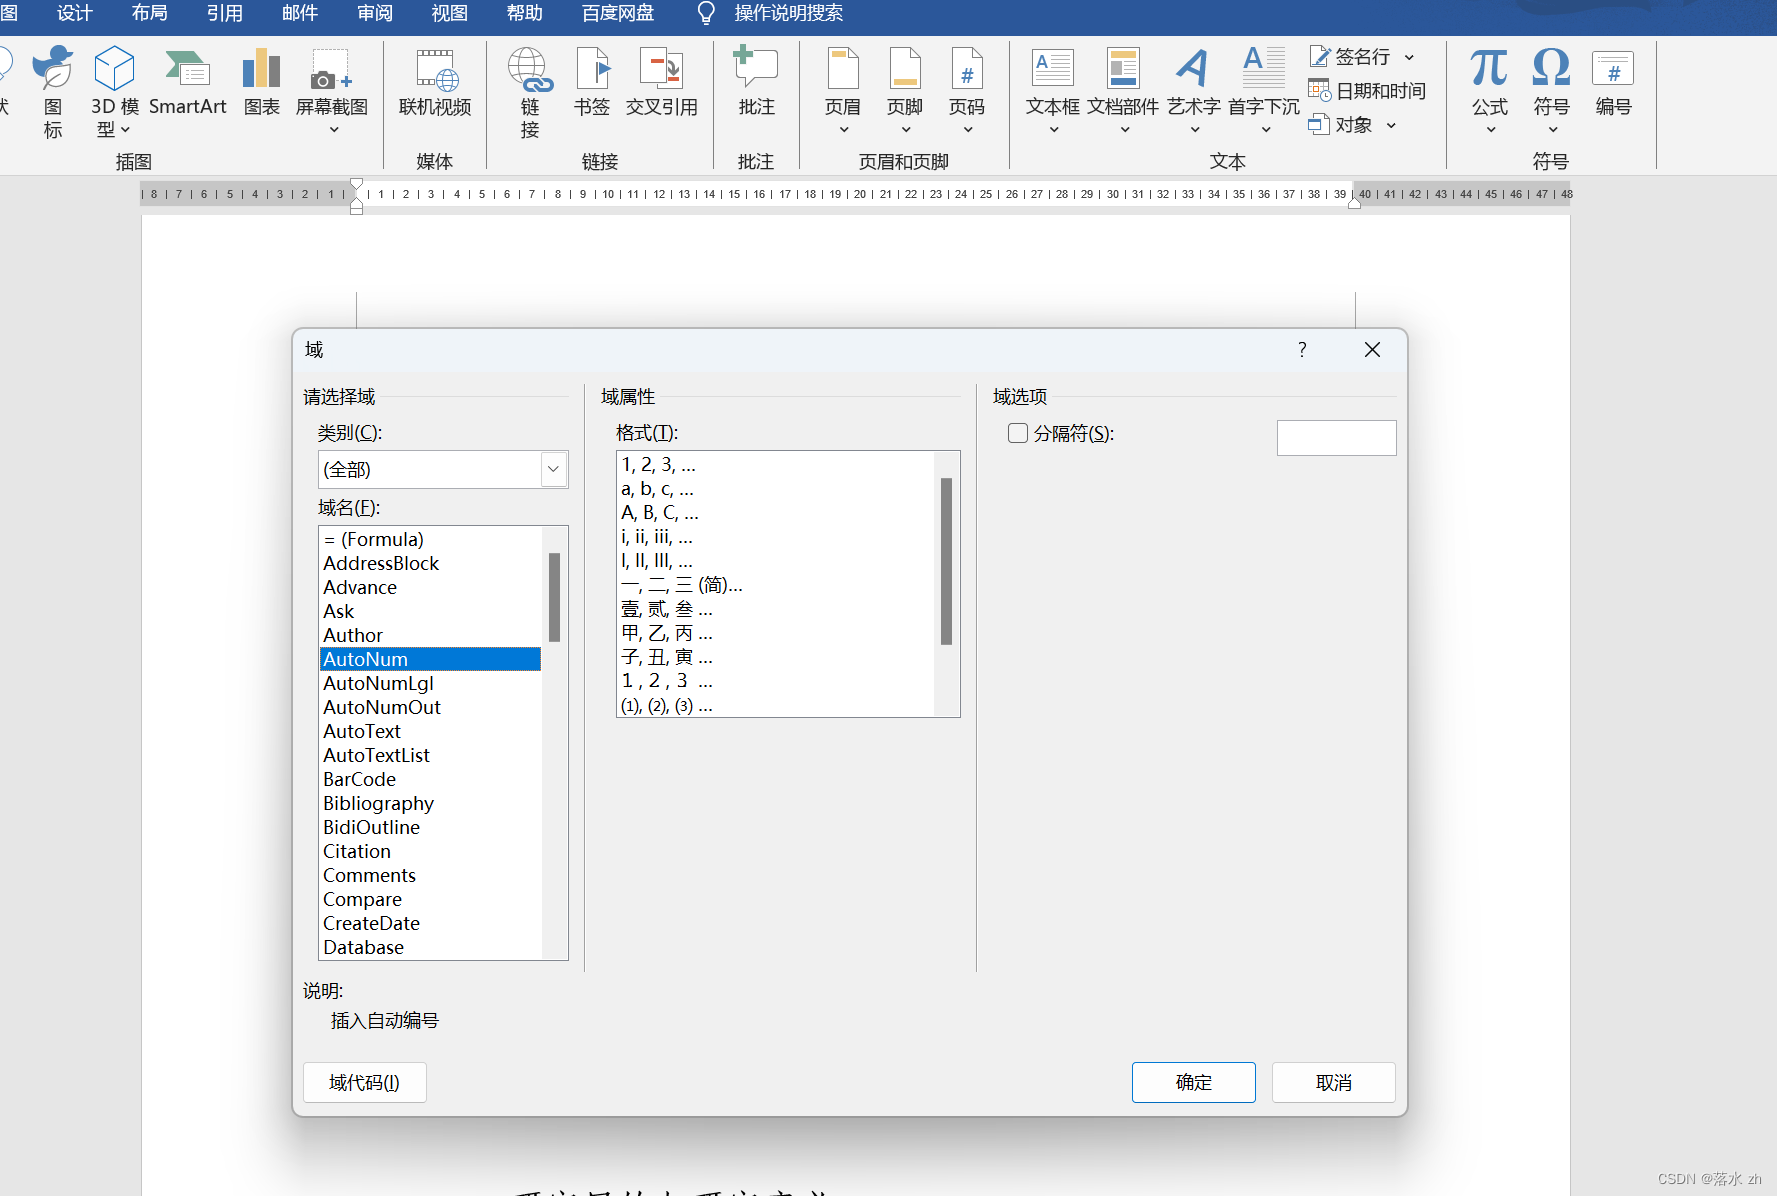Screen dimensions: 1777x1196
Task: Choose the 'i, ii, iii, ...' format
Action: point(776,537)
